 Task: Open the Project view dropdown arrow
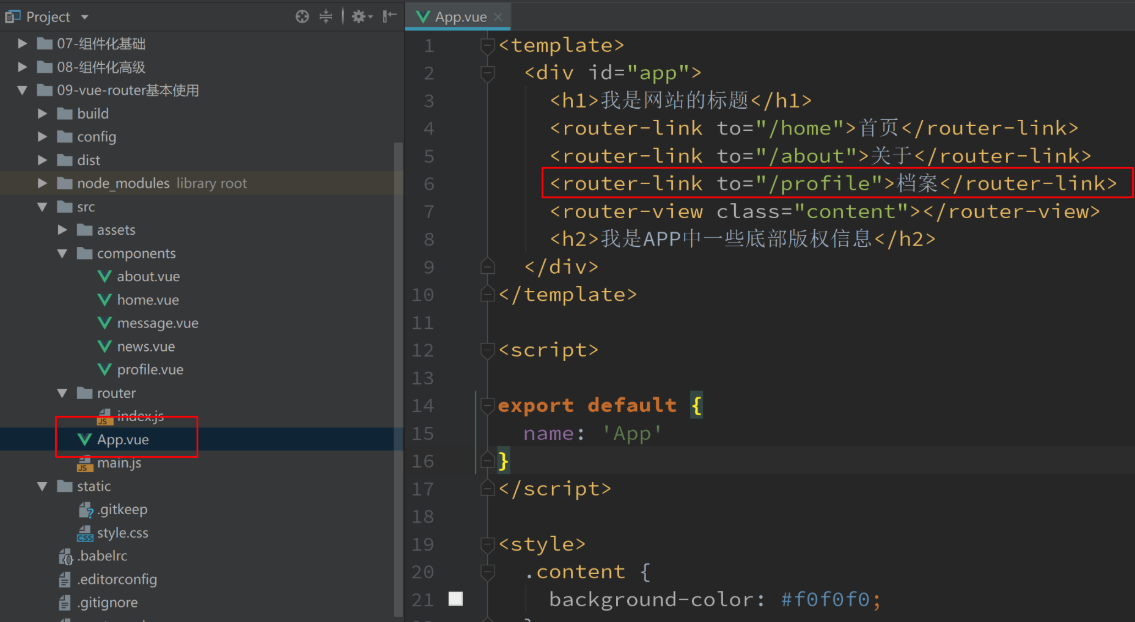click(x=85, y=17)
